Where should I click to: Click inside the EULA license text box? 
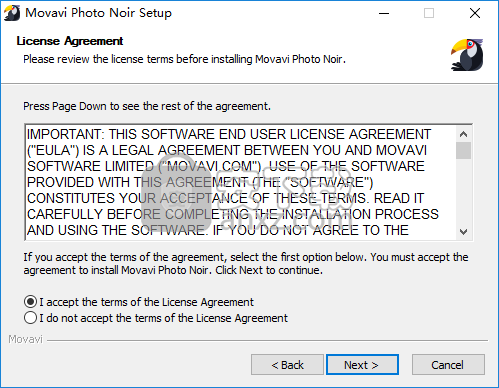click(x=241, y=182)
